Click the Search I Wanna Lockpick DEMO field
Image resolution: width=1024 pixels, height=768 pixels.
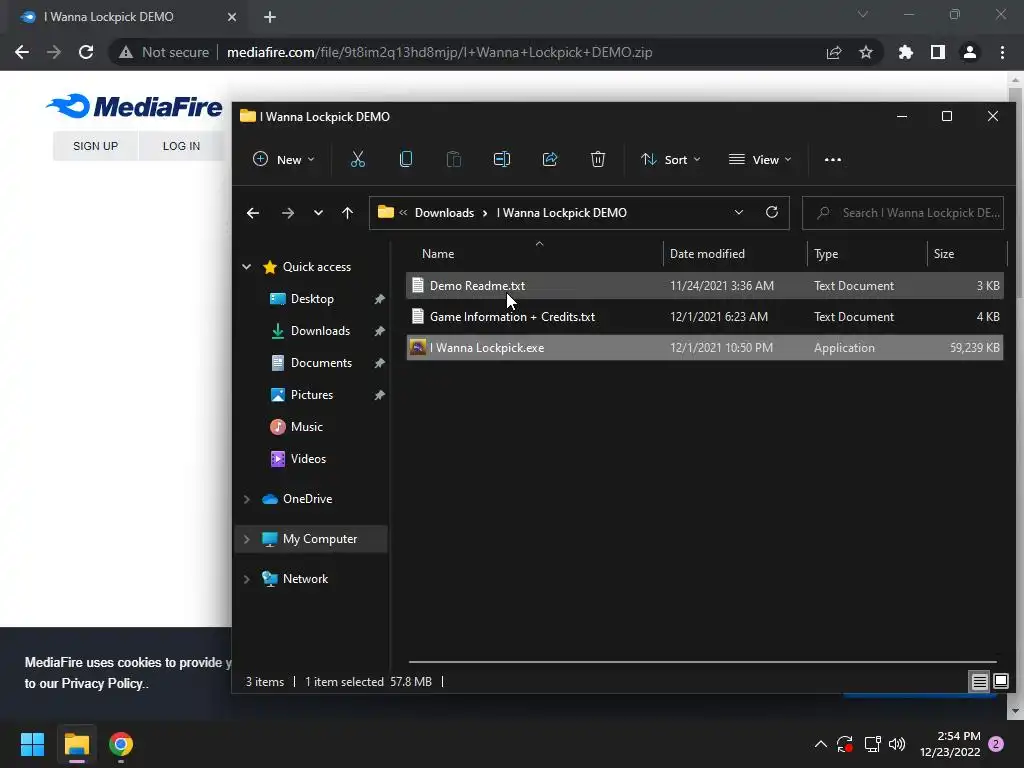[903, 213]
